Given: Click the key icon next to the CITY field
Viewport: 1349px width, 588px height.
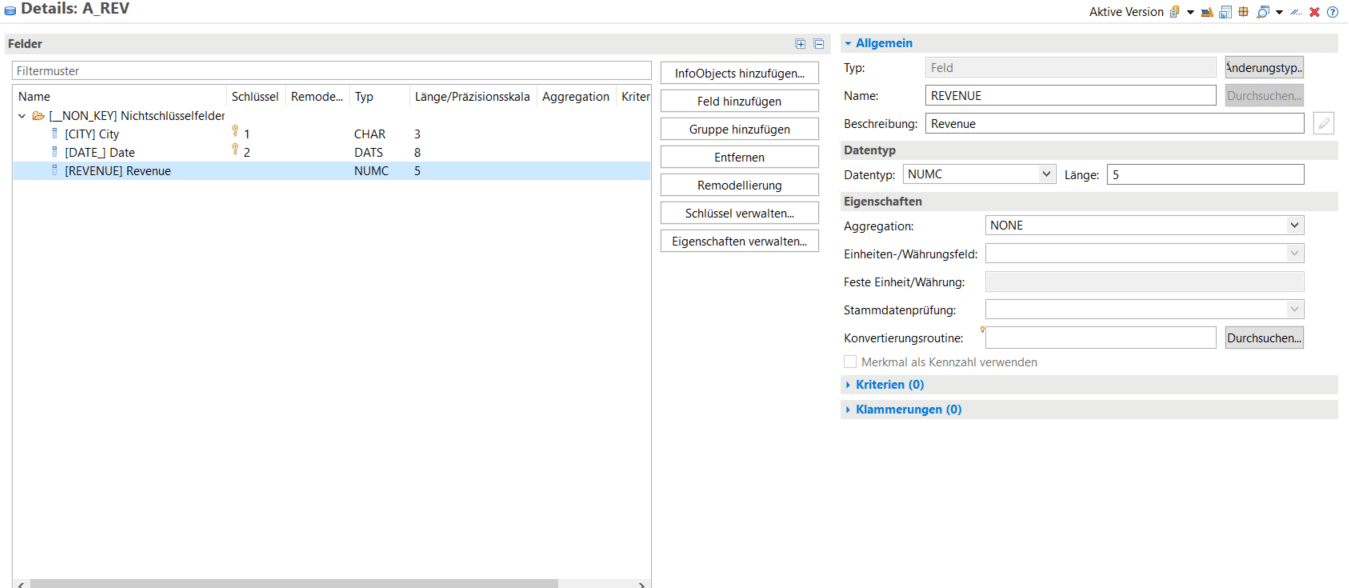Looking at the screenshot, I should coord(233,133).
